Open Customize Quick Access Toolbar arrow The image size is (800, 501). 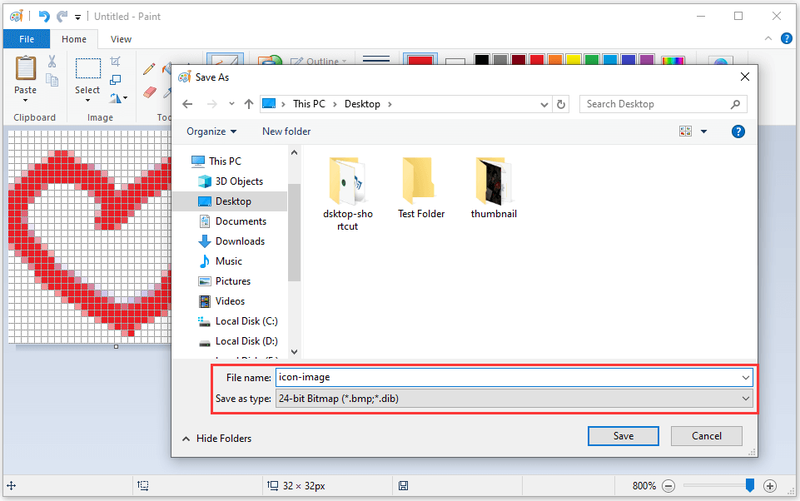78,17
